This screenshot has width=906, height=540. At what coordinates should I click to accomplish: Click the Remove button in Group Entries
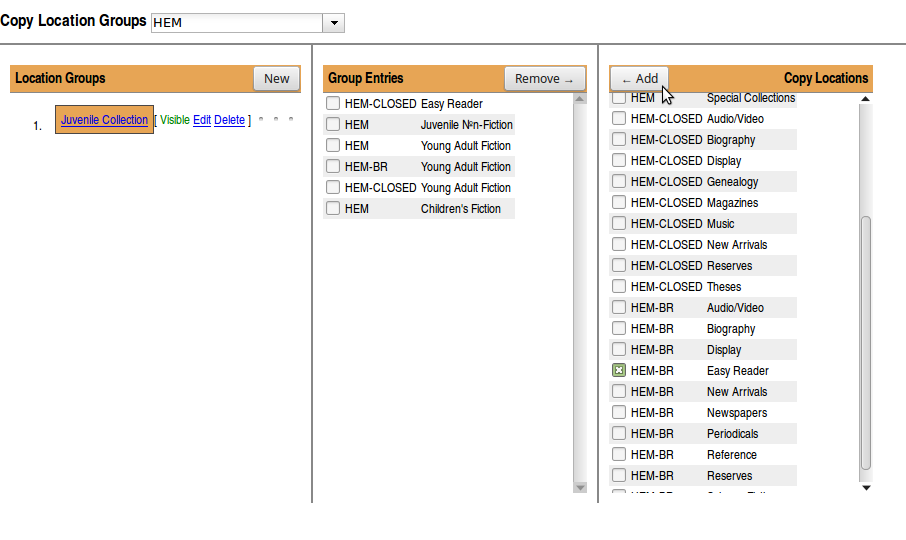pyautogui.click(x=544, y=79)
